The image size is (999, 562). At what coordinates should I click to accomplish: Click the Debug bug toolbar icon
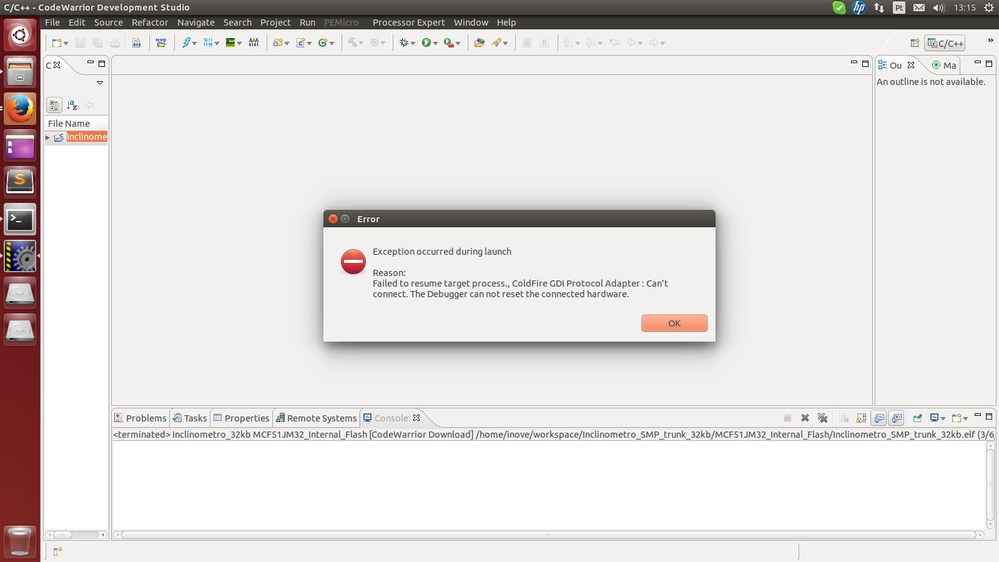pos(403,43)
